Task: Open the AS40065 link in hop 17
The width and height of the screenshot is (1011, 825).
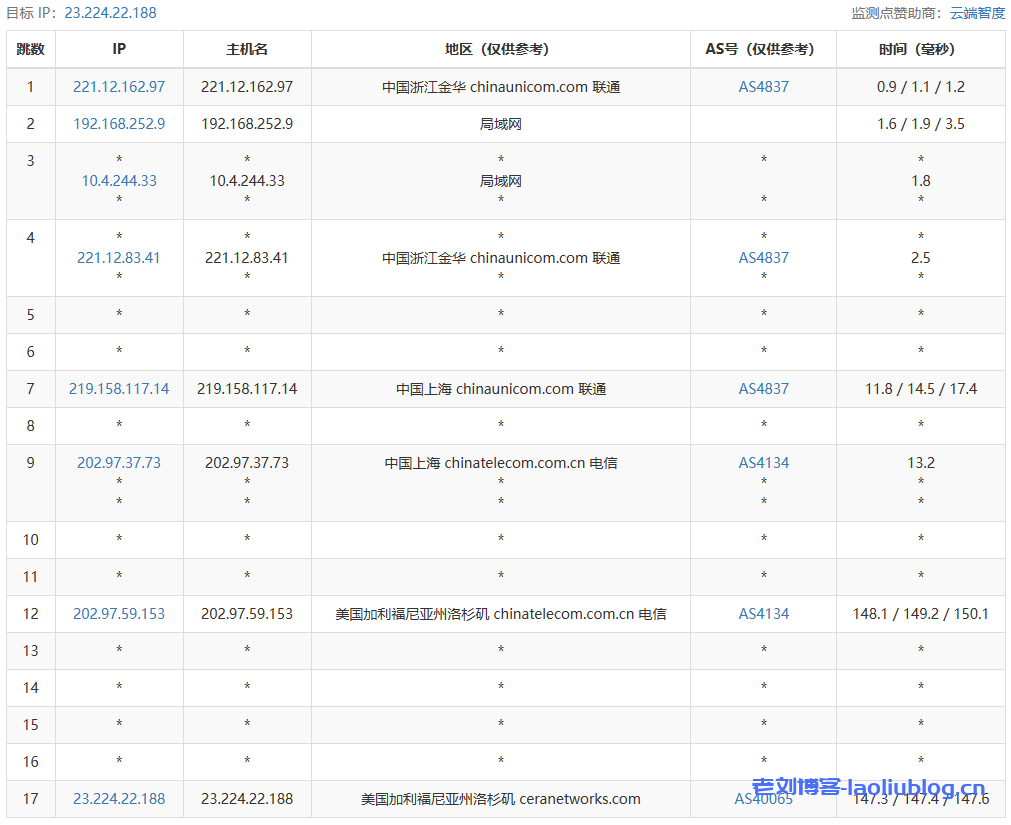Action: point(763,799)
